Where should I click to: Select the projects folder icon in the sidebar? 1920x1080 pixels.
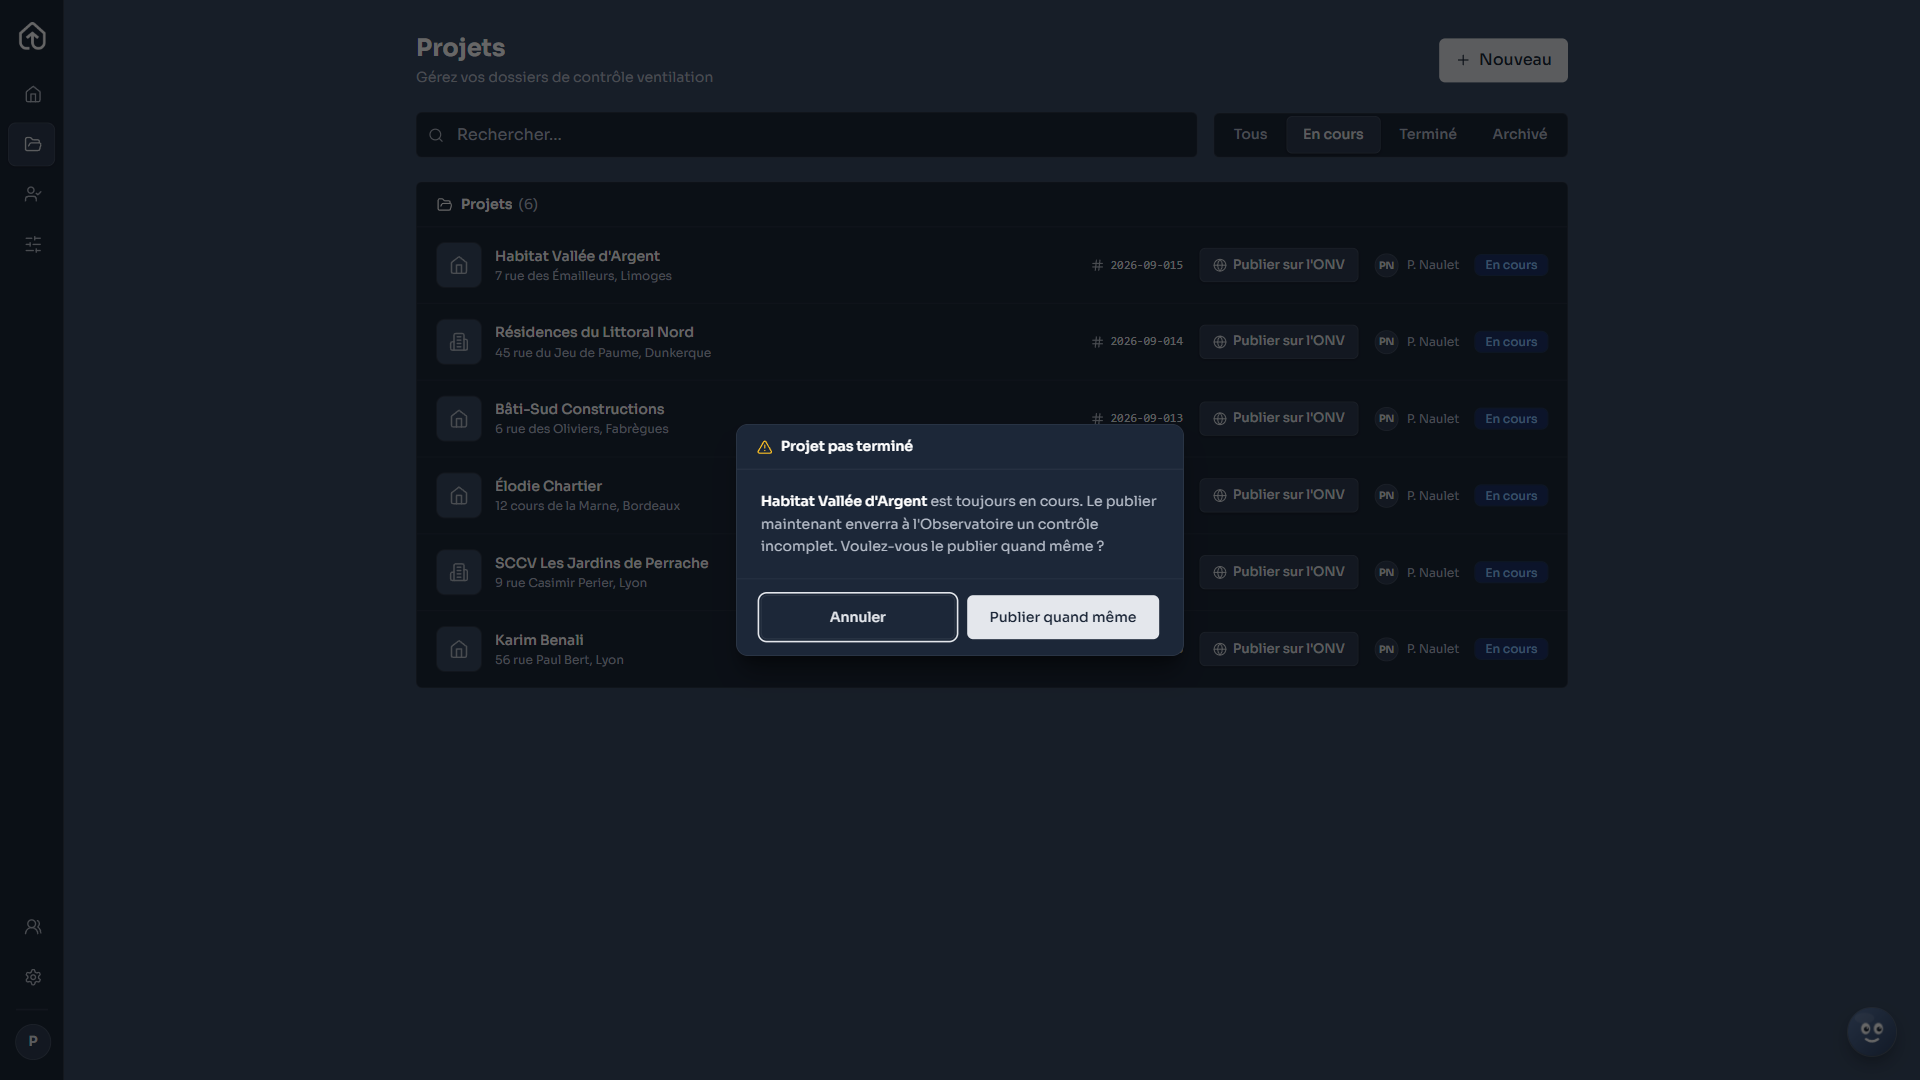coord(33,144)
